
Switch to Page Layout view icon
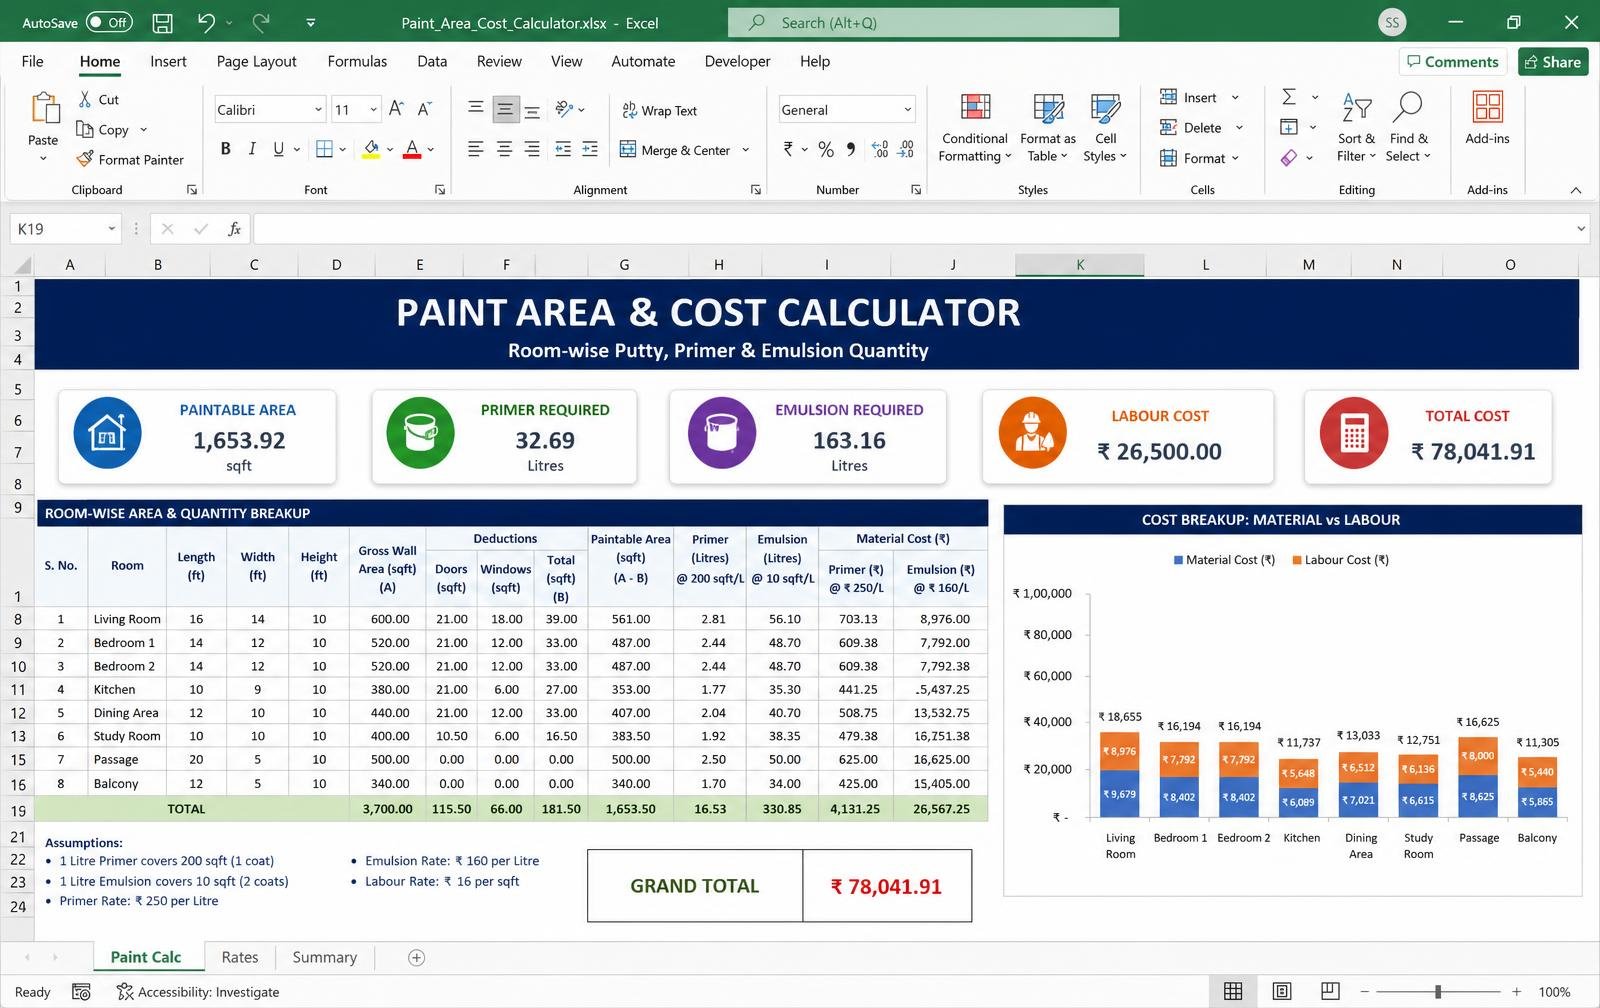(1282, 991)
